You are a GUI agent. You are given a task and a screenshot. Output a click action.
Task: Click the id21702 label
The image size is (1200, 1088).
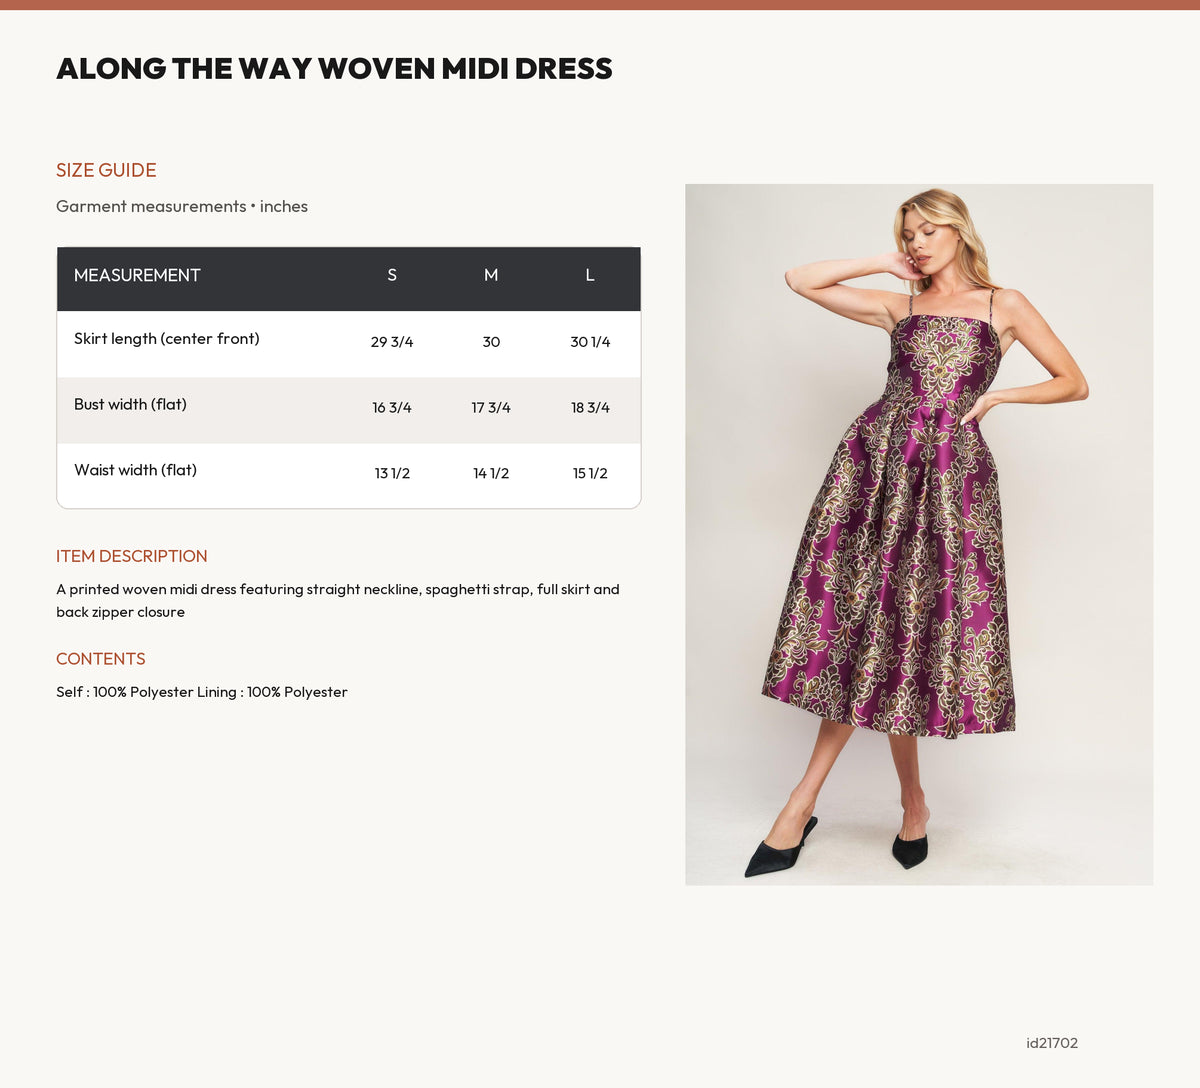(x=1052, y=1043)
